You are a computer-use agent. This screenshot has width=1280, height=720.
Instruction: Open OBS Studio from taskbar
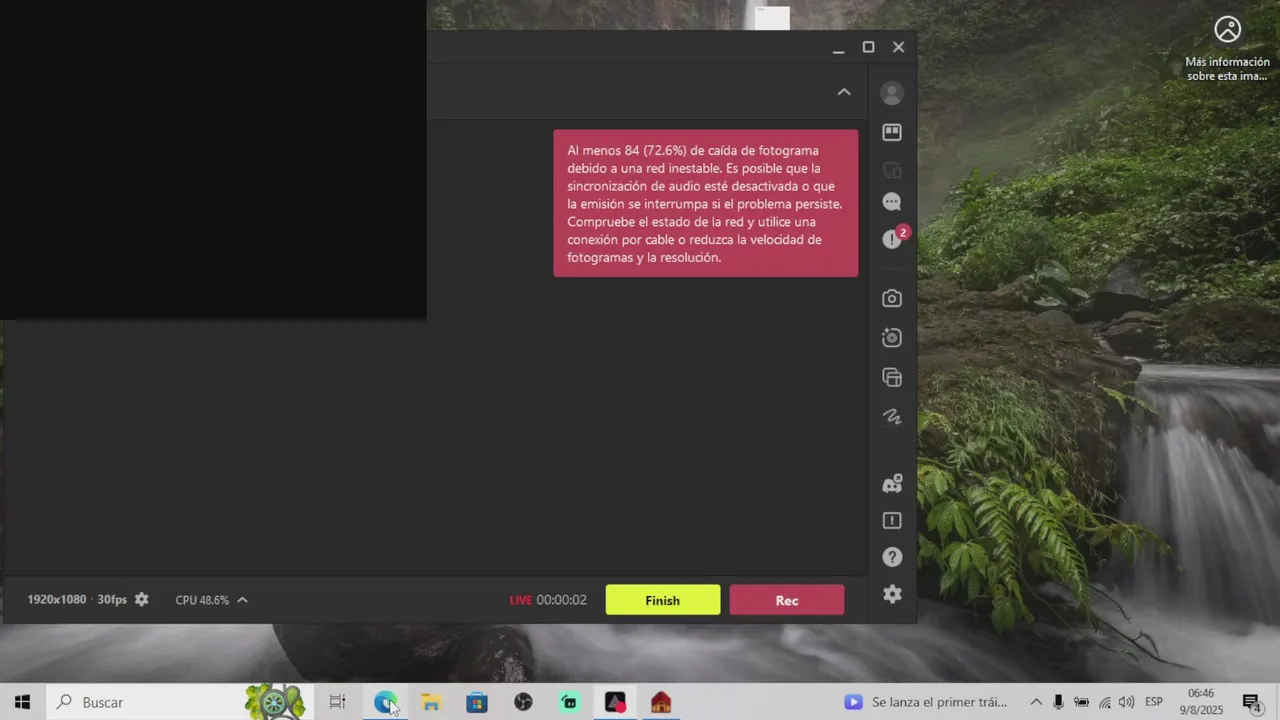(x=523, y=702)
